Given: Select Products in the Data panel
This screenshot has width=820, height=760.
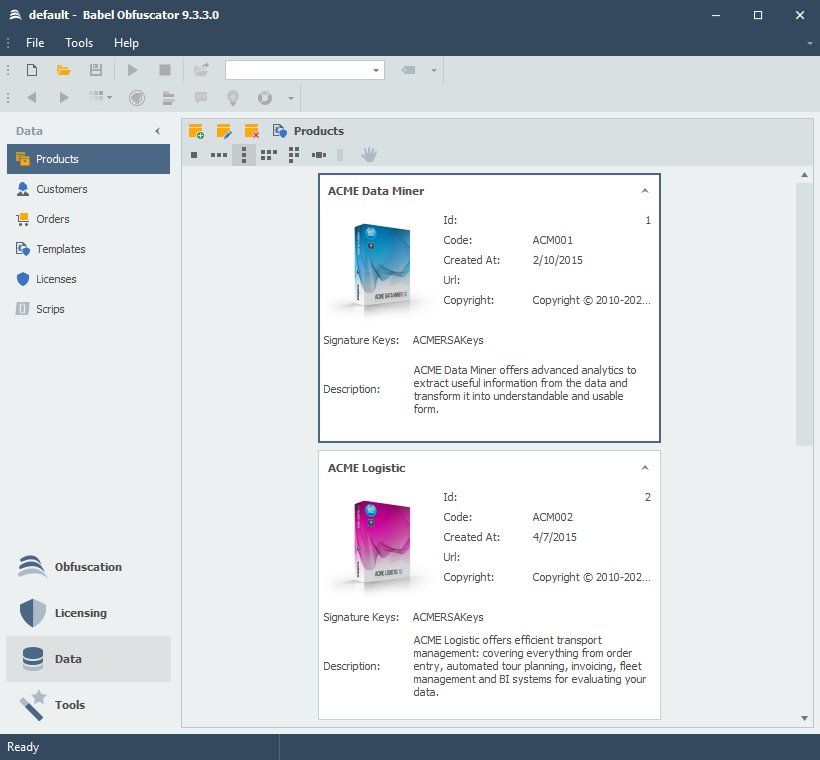Looking at the screenshot, I should point(88,159).
